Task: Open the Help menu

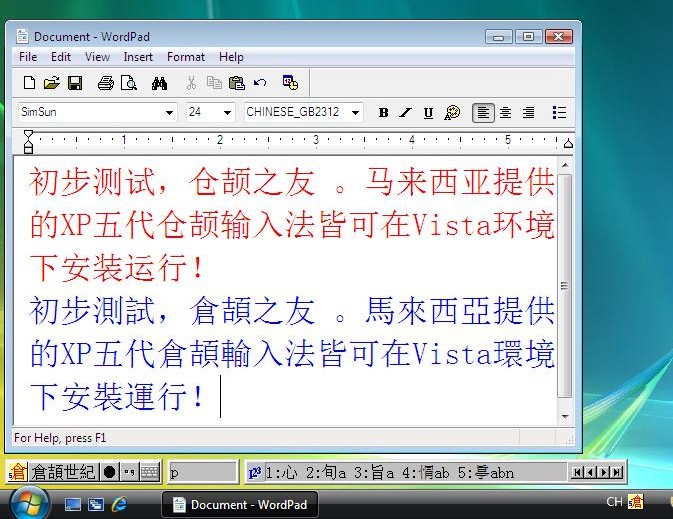Action: (231, 57)
